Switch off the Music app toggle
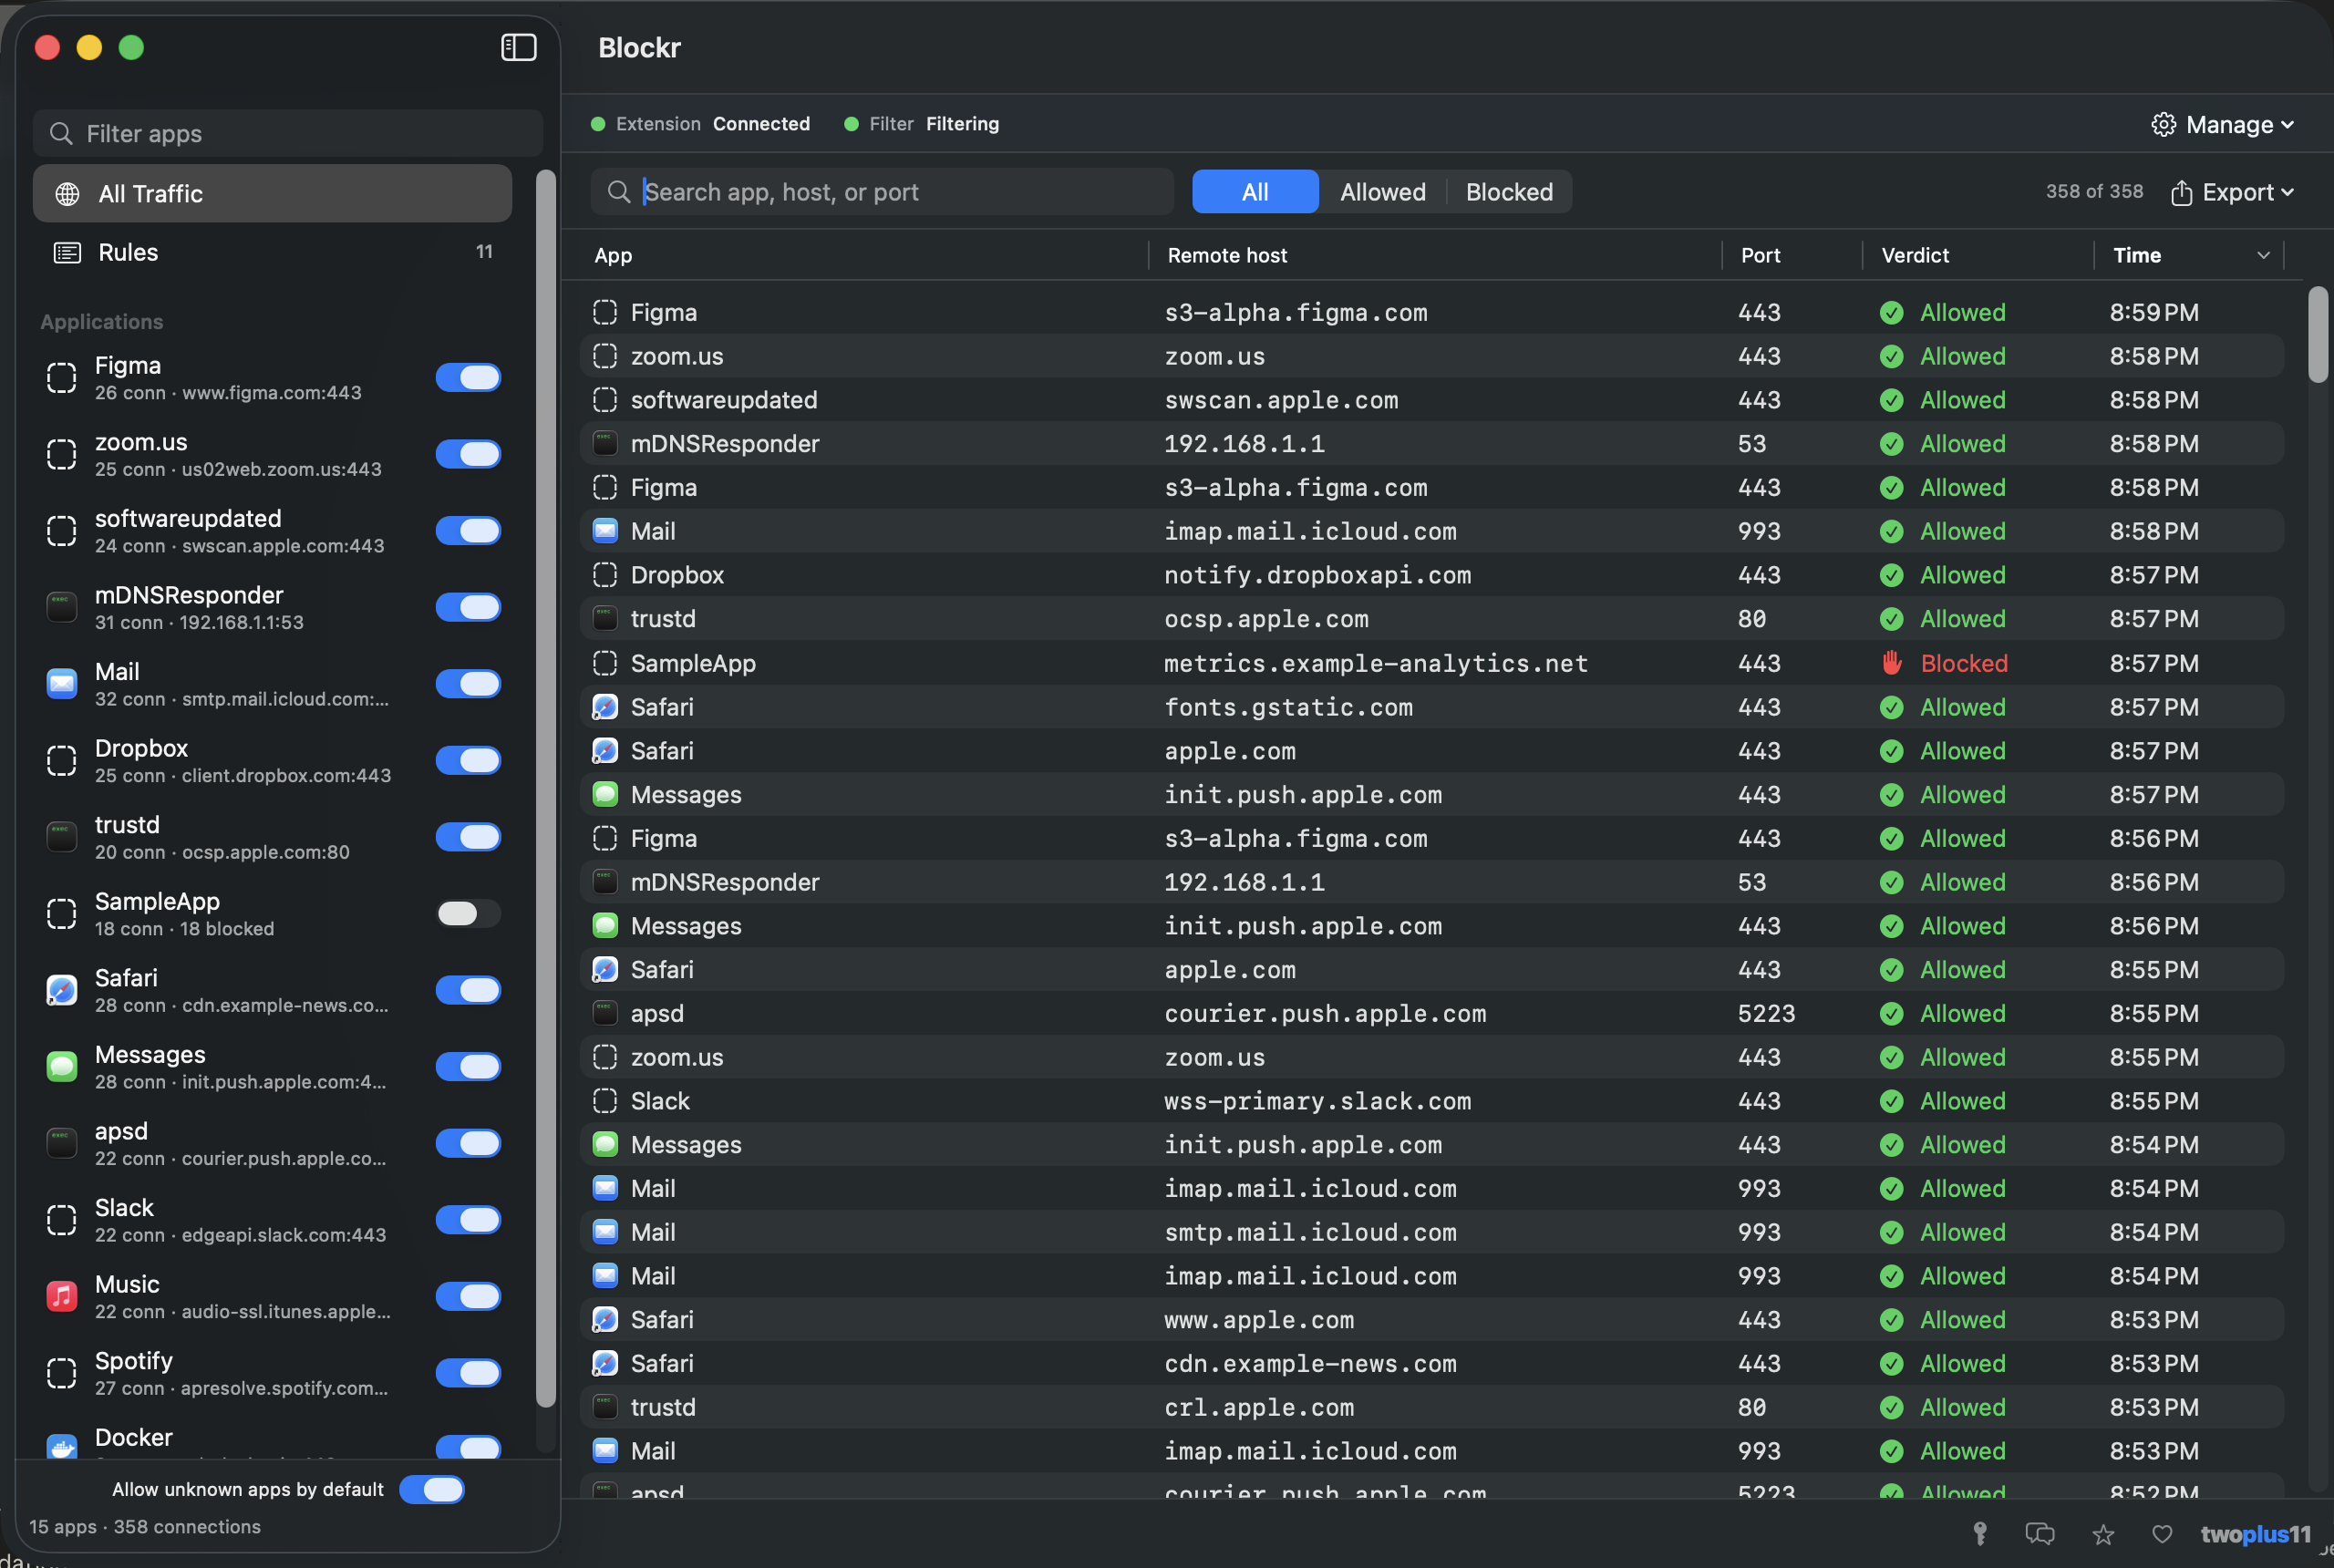 (468, 1297)
